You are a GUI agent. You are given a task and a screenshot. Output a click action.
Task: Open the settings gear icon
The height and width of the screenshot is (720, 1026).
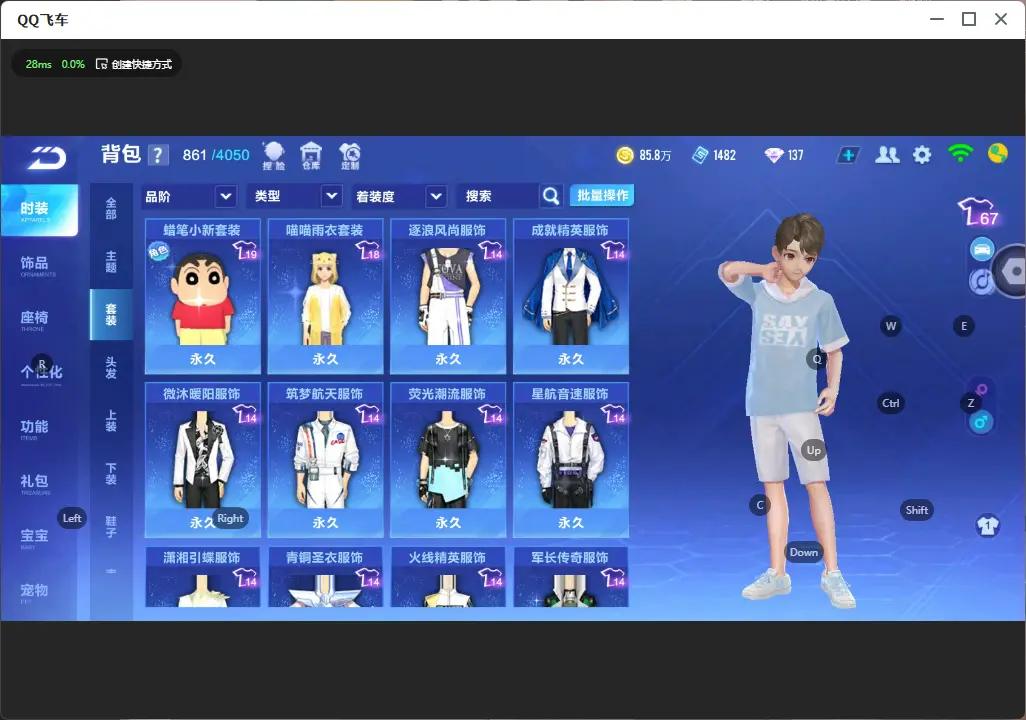click(x=922, y=155)
